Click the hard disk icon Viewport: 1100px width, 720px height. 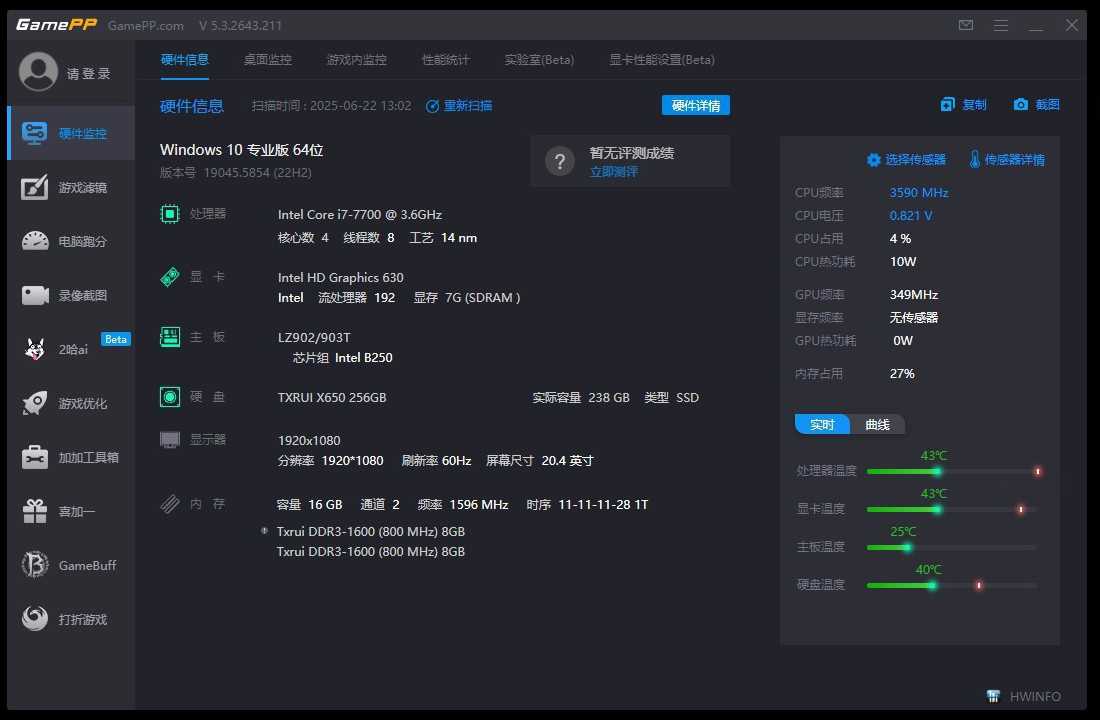[x=170, y=397]
